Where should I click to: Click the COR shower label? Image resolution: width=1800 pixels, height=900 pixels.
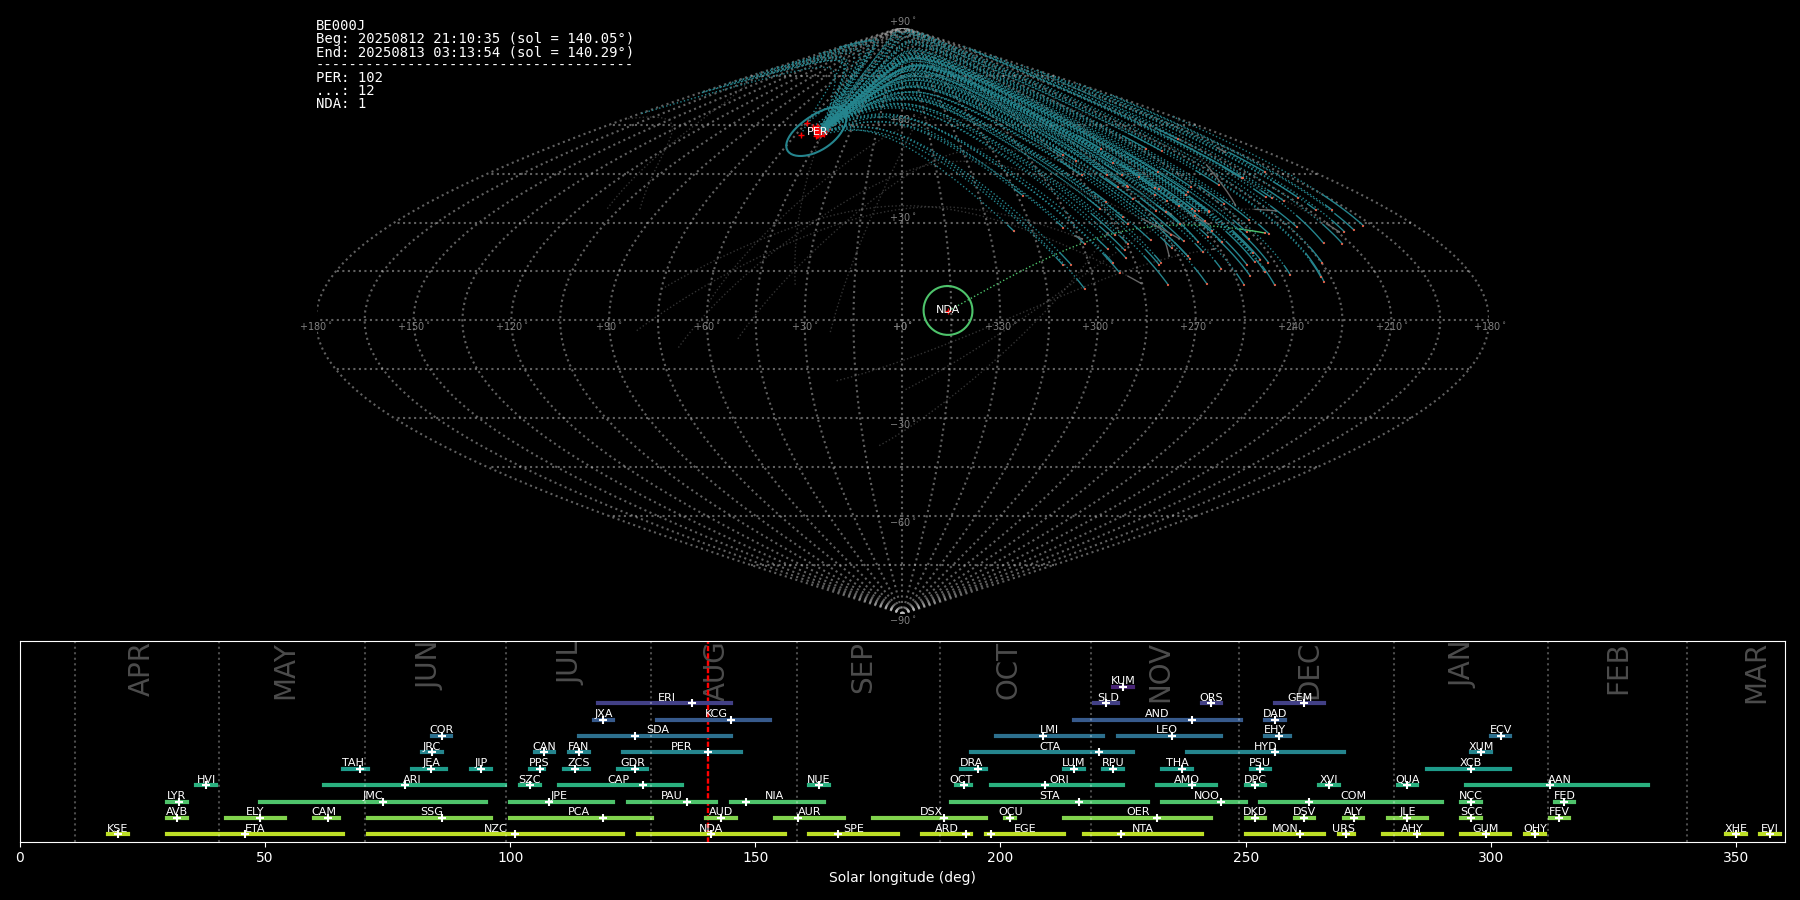(441, 730)
